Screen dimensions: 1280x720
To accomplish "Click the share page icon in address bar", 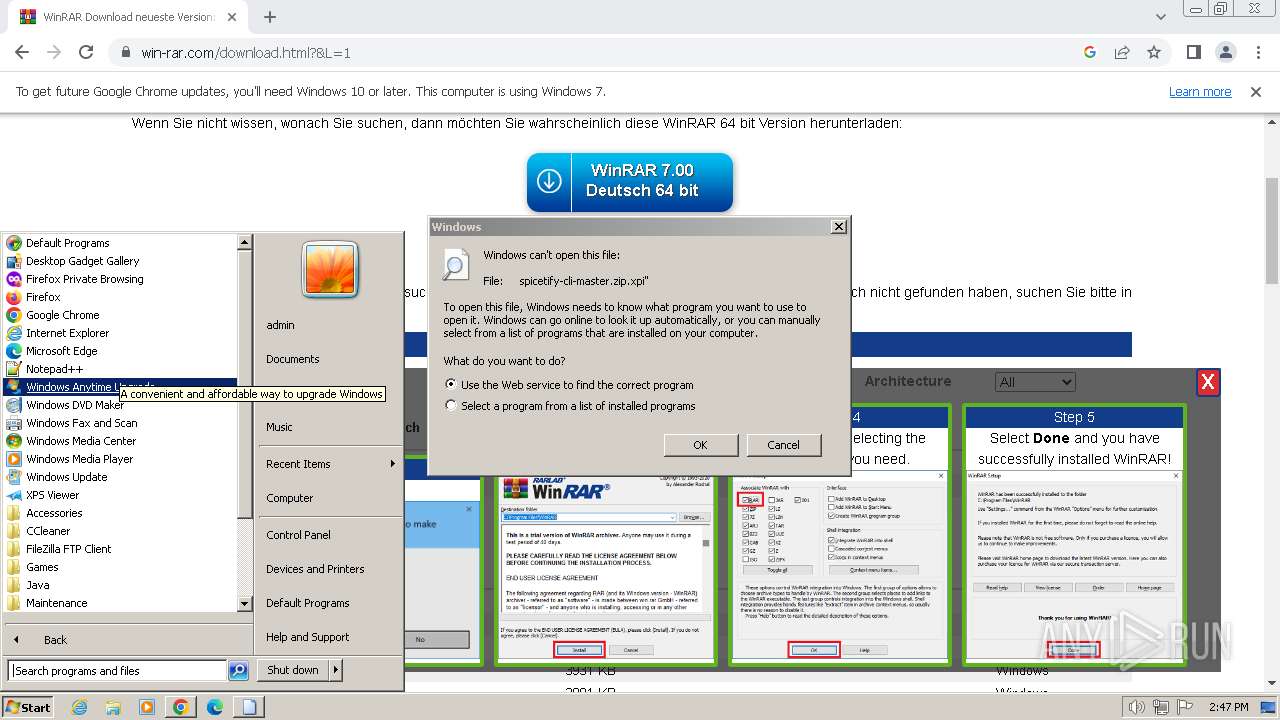I will (x=1122, y=52).
